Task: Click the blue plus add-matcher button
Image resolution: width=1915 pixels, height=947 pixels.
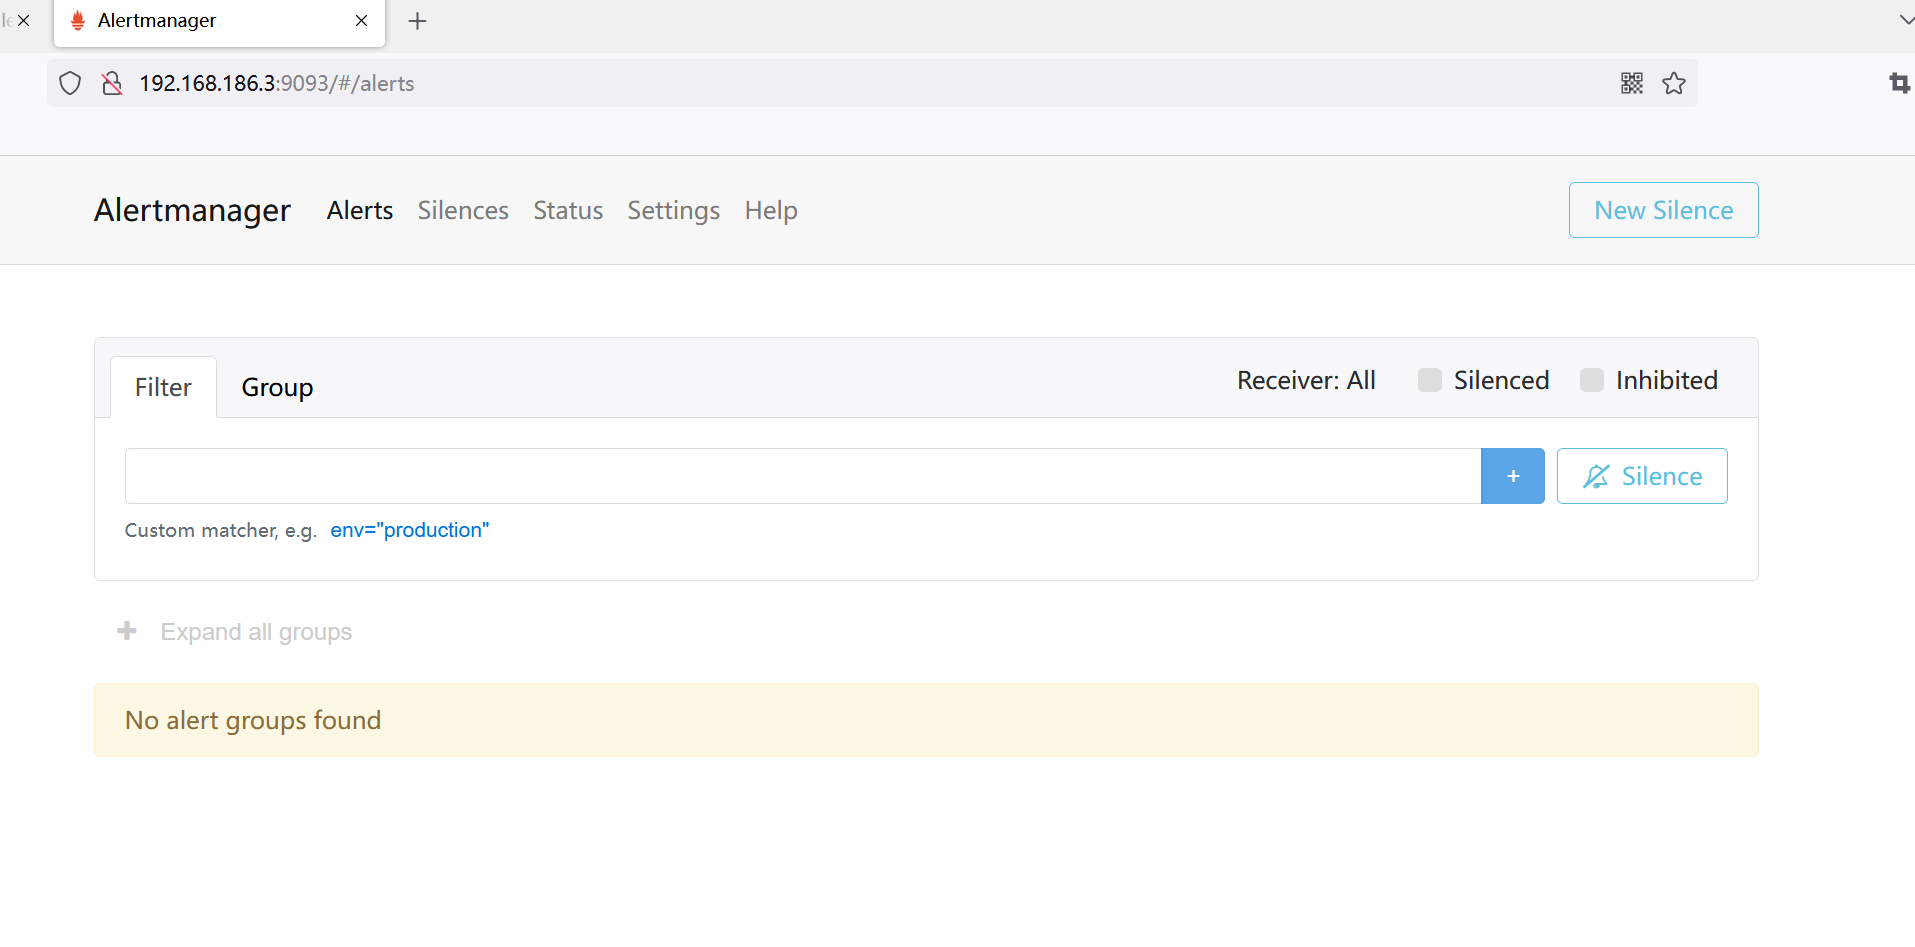Action: (1512, 476)
